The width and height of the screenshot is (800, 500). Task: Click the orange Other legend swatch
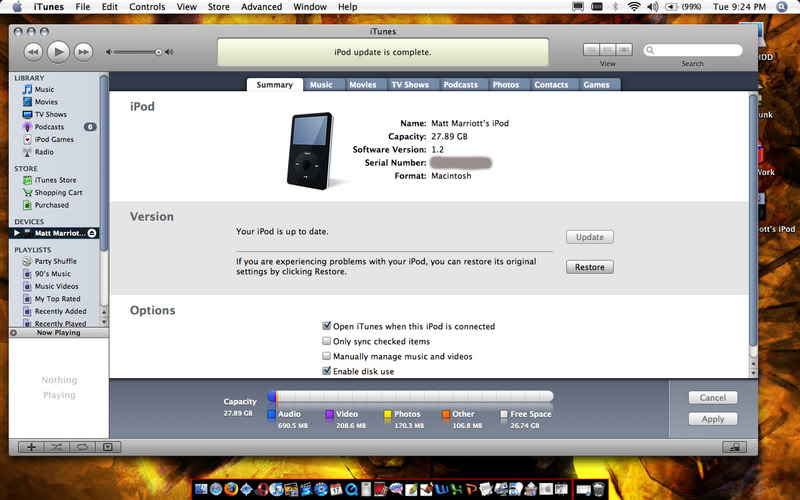pos(446,414)
